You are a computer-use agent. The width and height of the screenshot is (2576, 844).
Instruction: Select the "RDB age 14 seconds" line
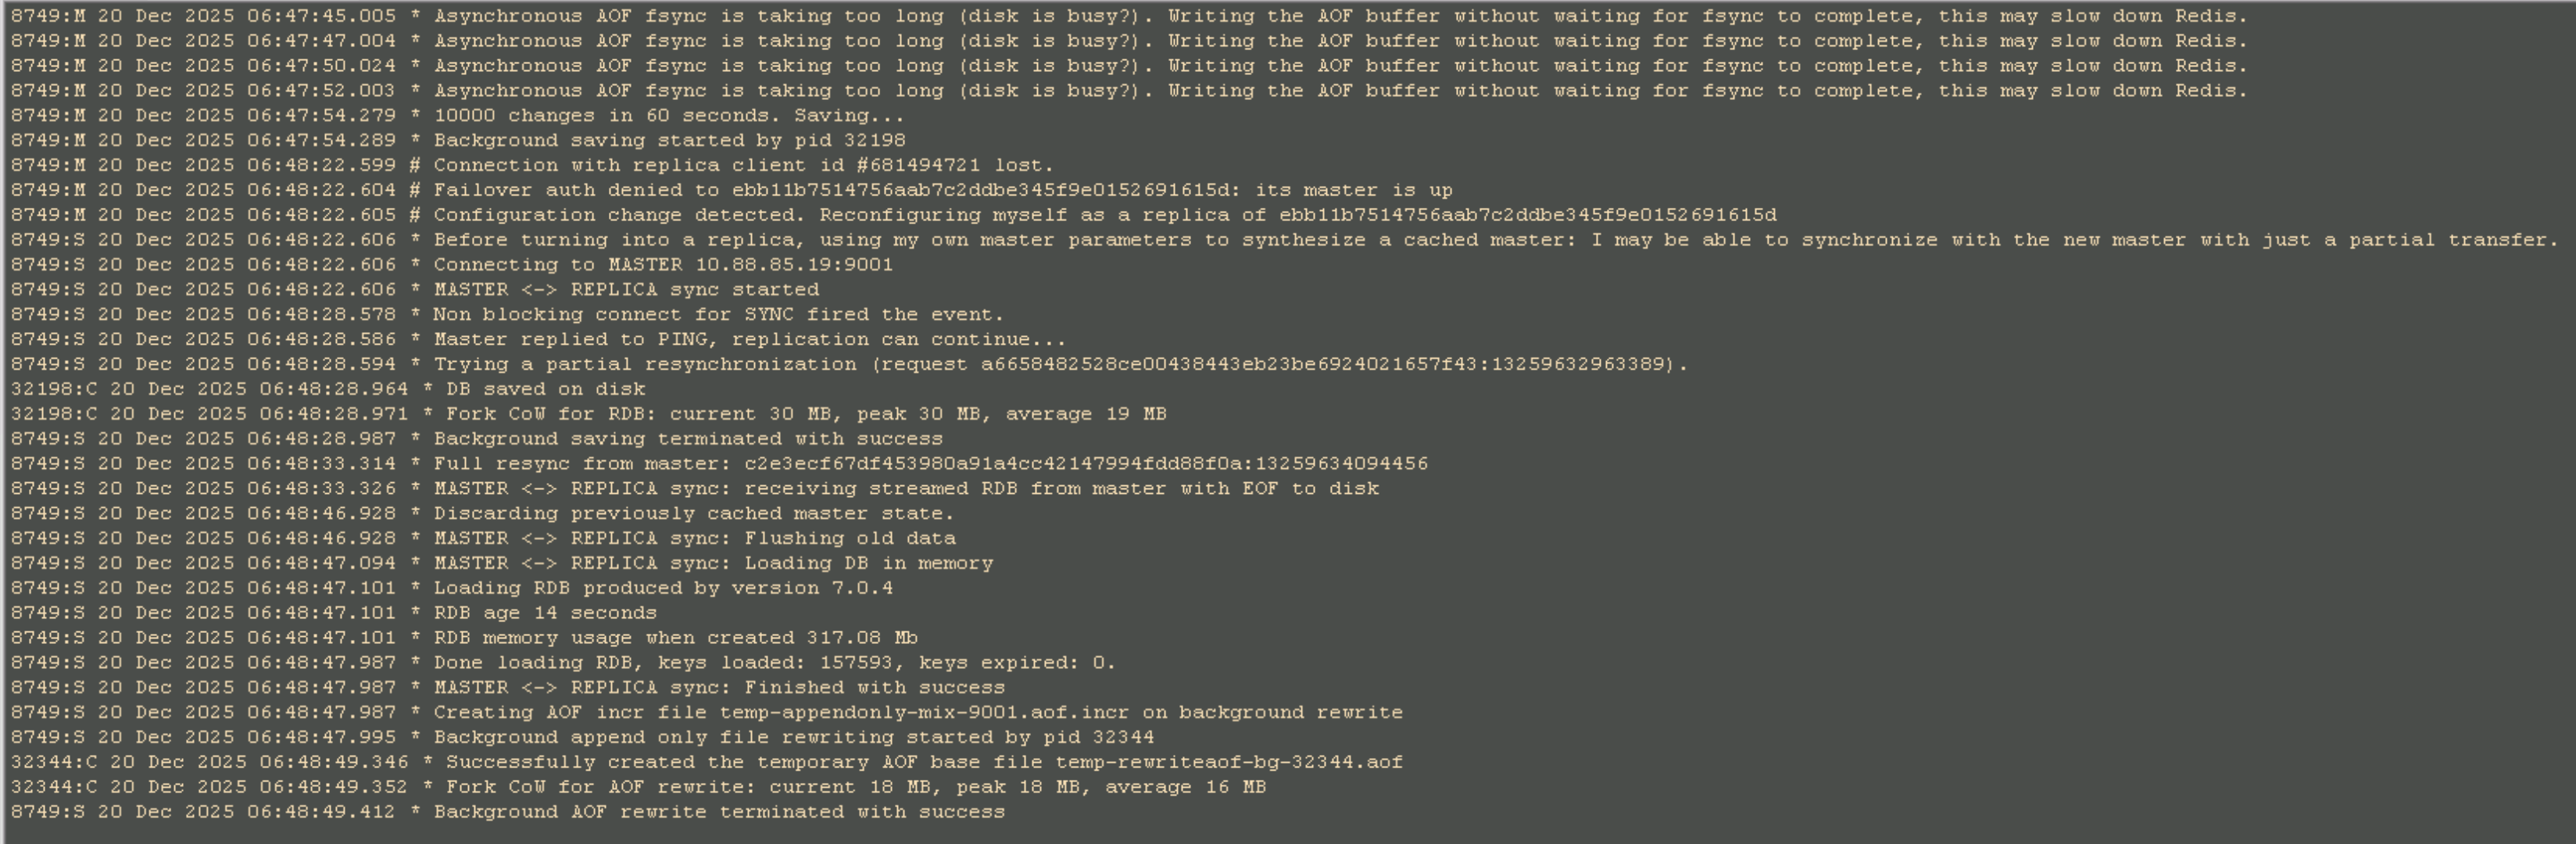544,613
